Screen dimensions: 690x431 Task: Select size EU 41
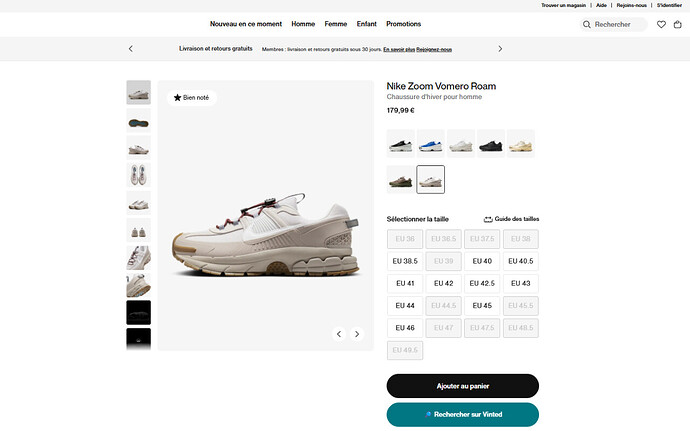point(405,284)
